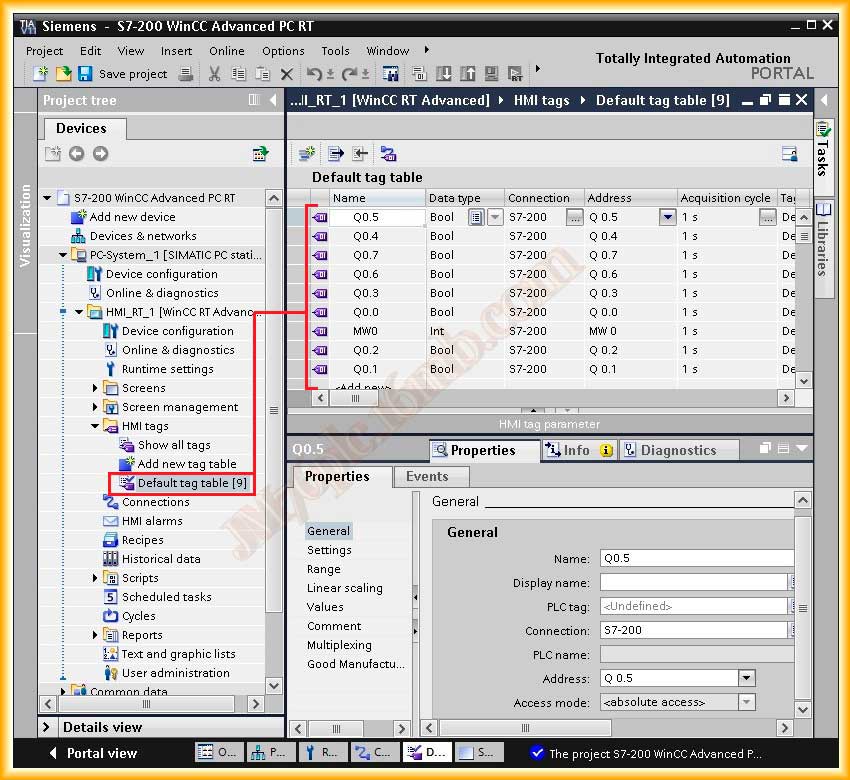
Task: Click the Cut scissors icon in toolbar
Action: click(x=214, y=74)
